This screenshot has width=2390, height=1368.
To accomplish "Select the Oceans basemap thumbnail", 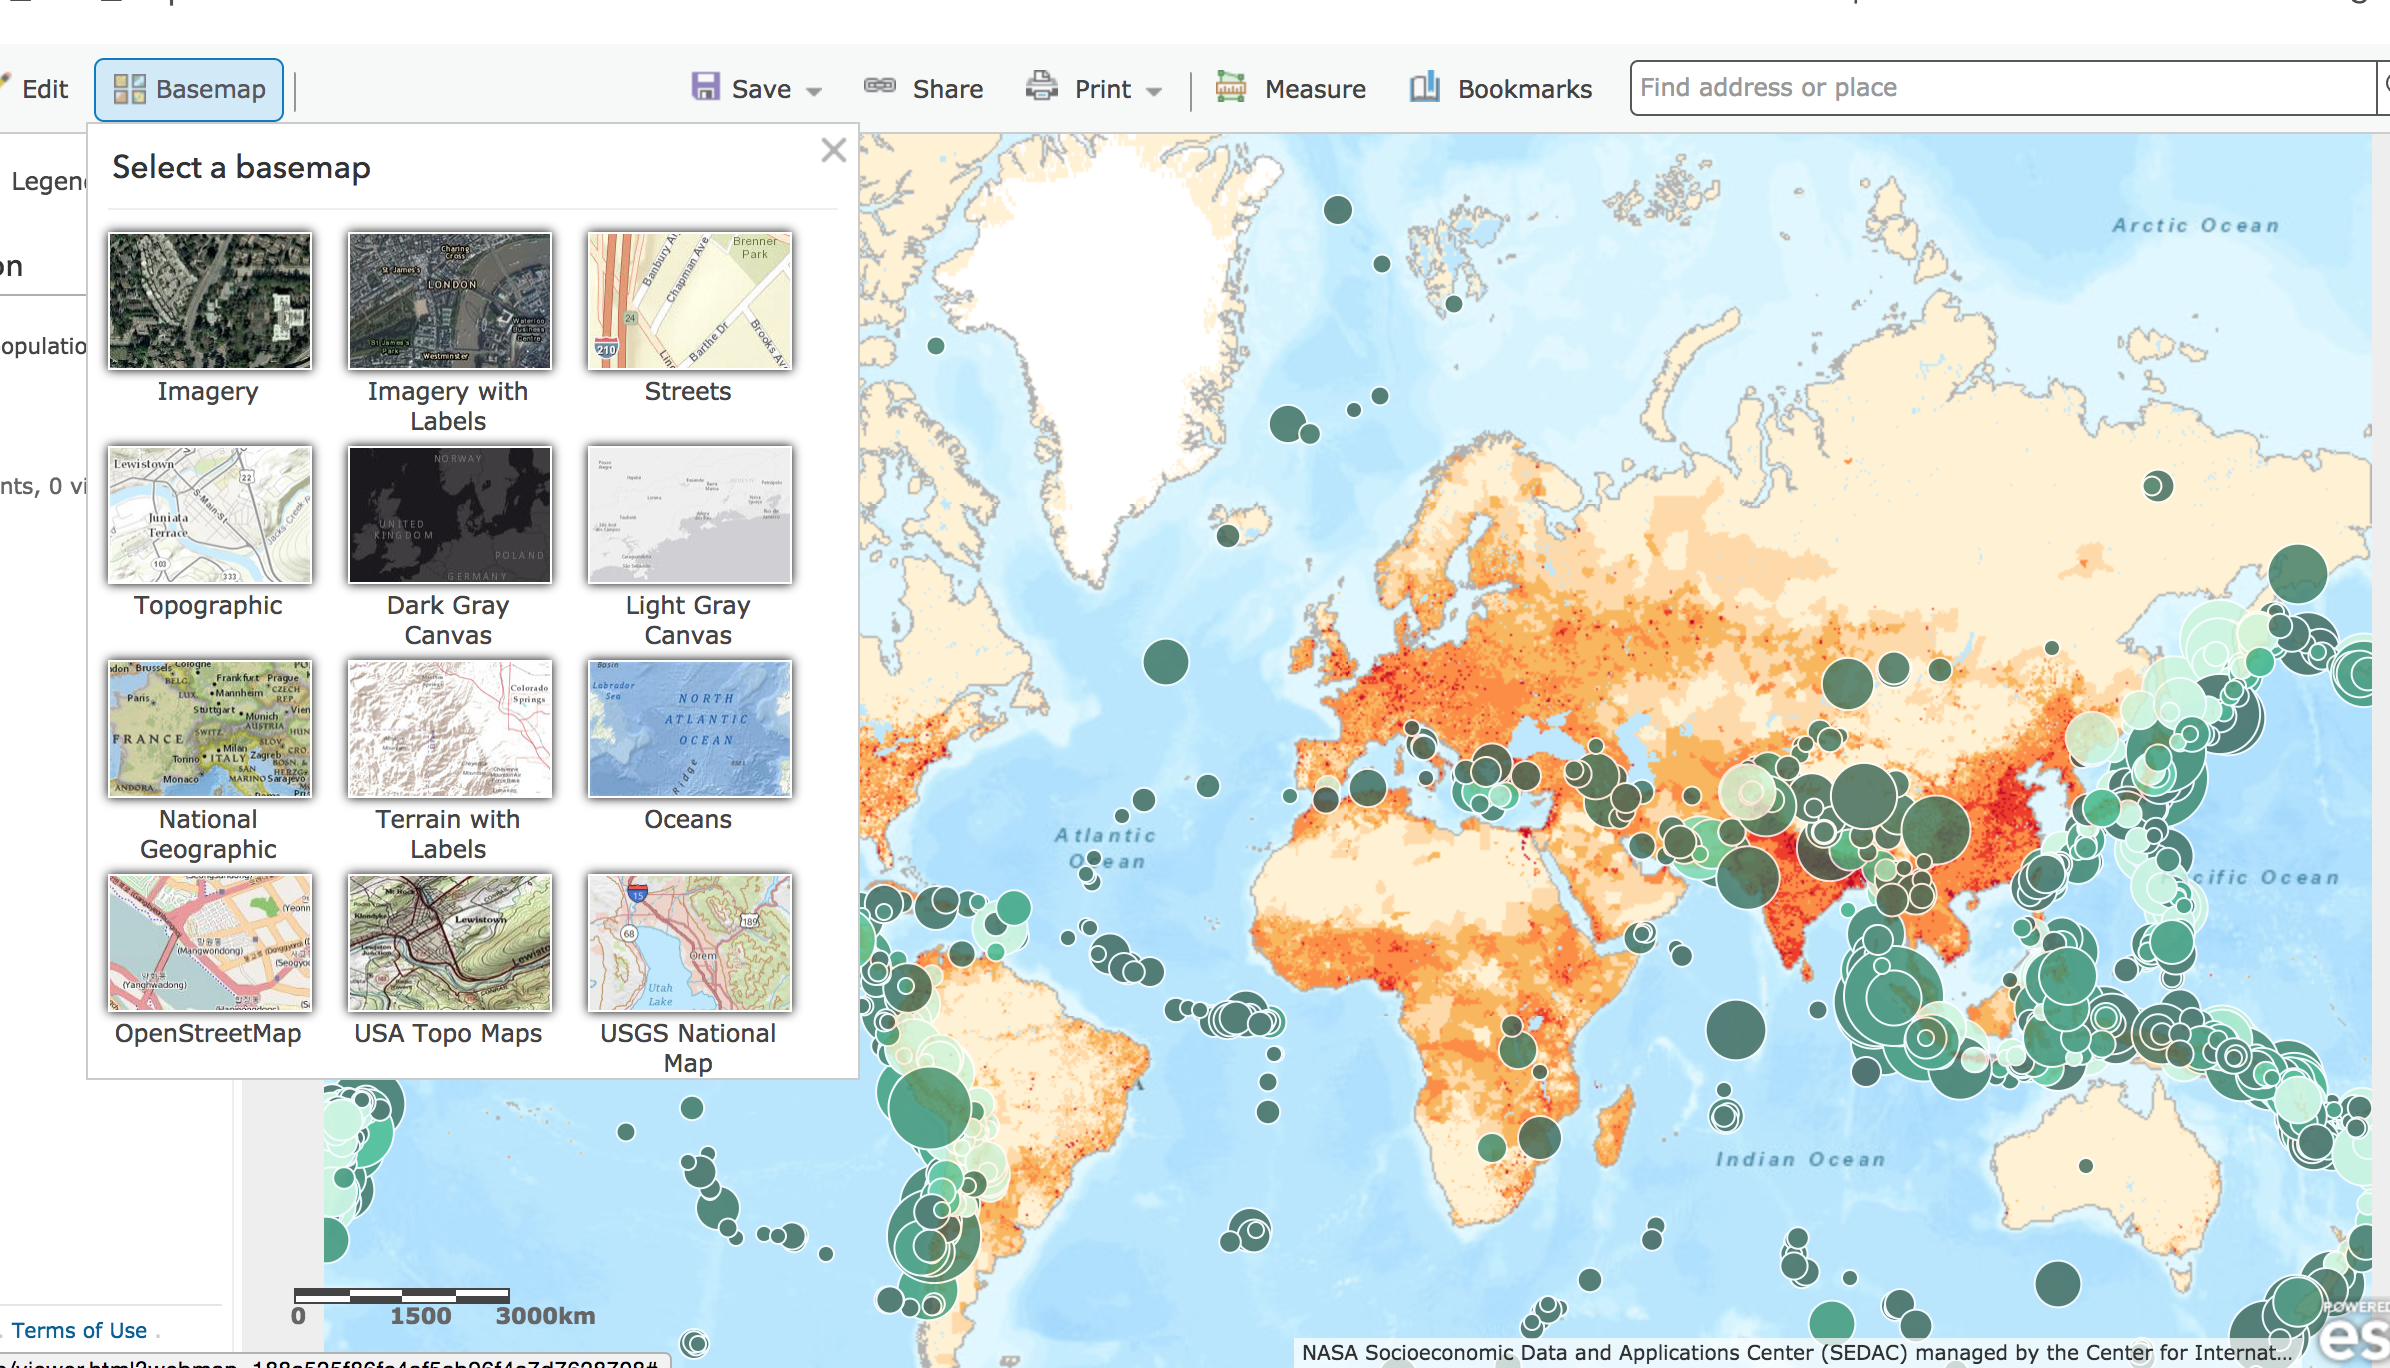I will [689, 729].
